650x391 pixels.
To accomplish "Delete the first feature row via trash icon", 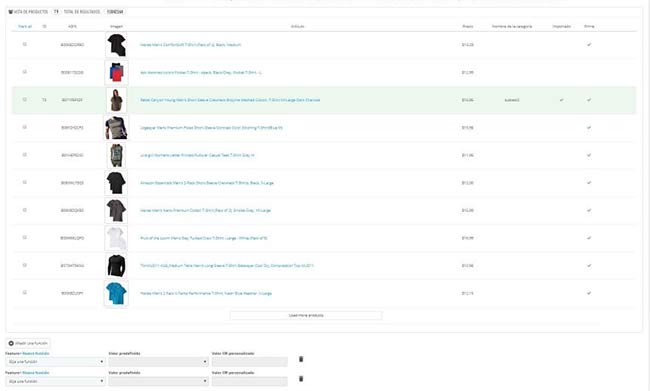I will click(301, 359).
